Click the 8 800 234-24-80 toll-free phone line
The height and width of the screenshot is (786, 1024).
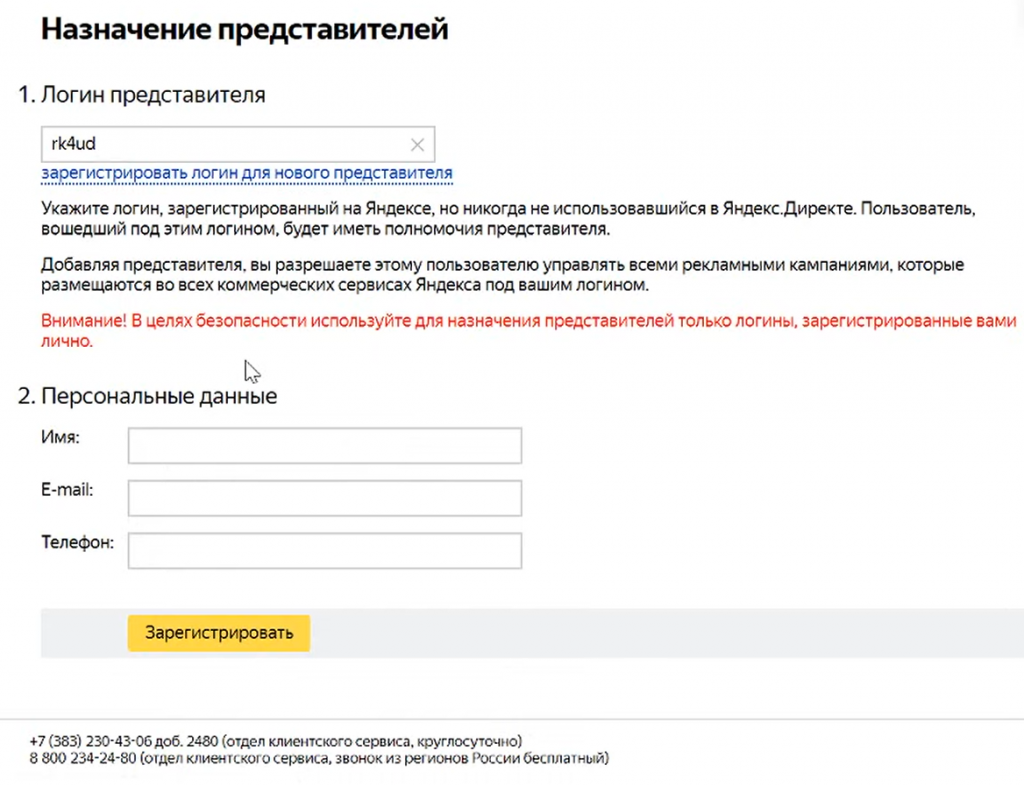(x=319, y=759)
